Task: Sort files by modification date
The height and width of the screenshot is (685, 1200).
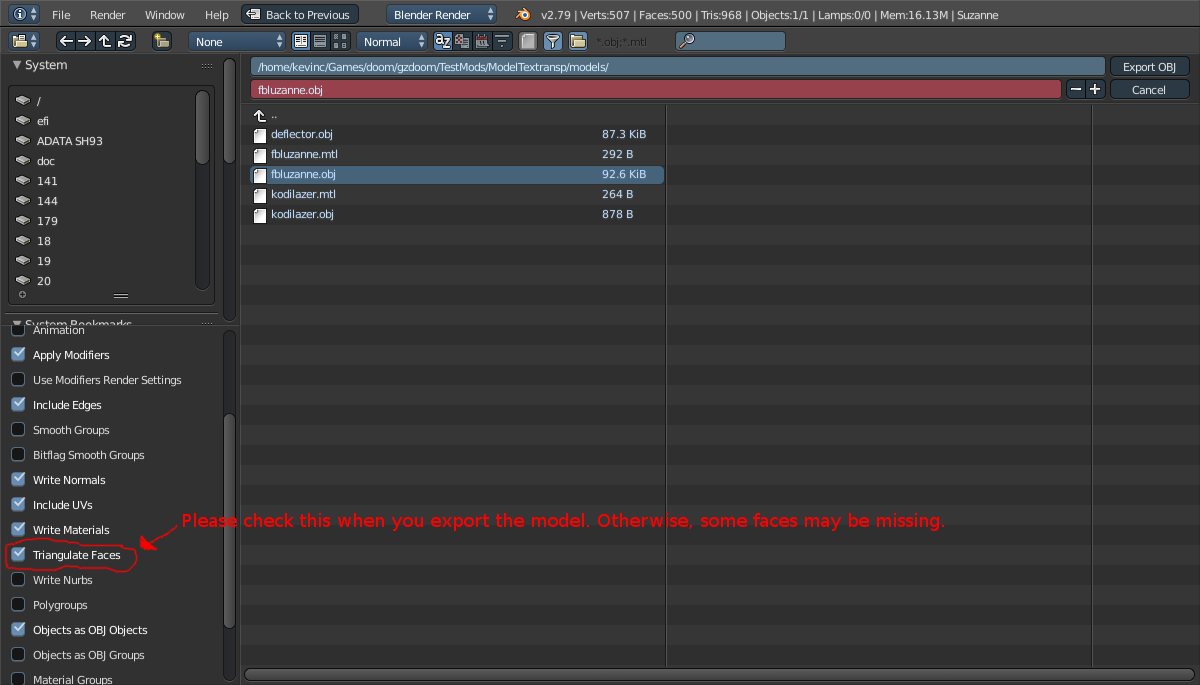Action: click(482, 41)
